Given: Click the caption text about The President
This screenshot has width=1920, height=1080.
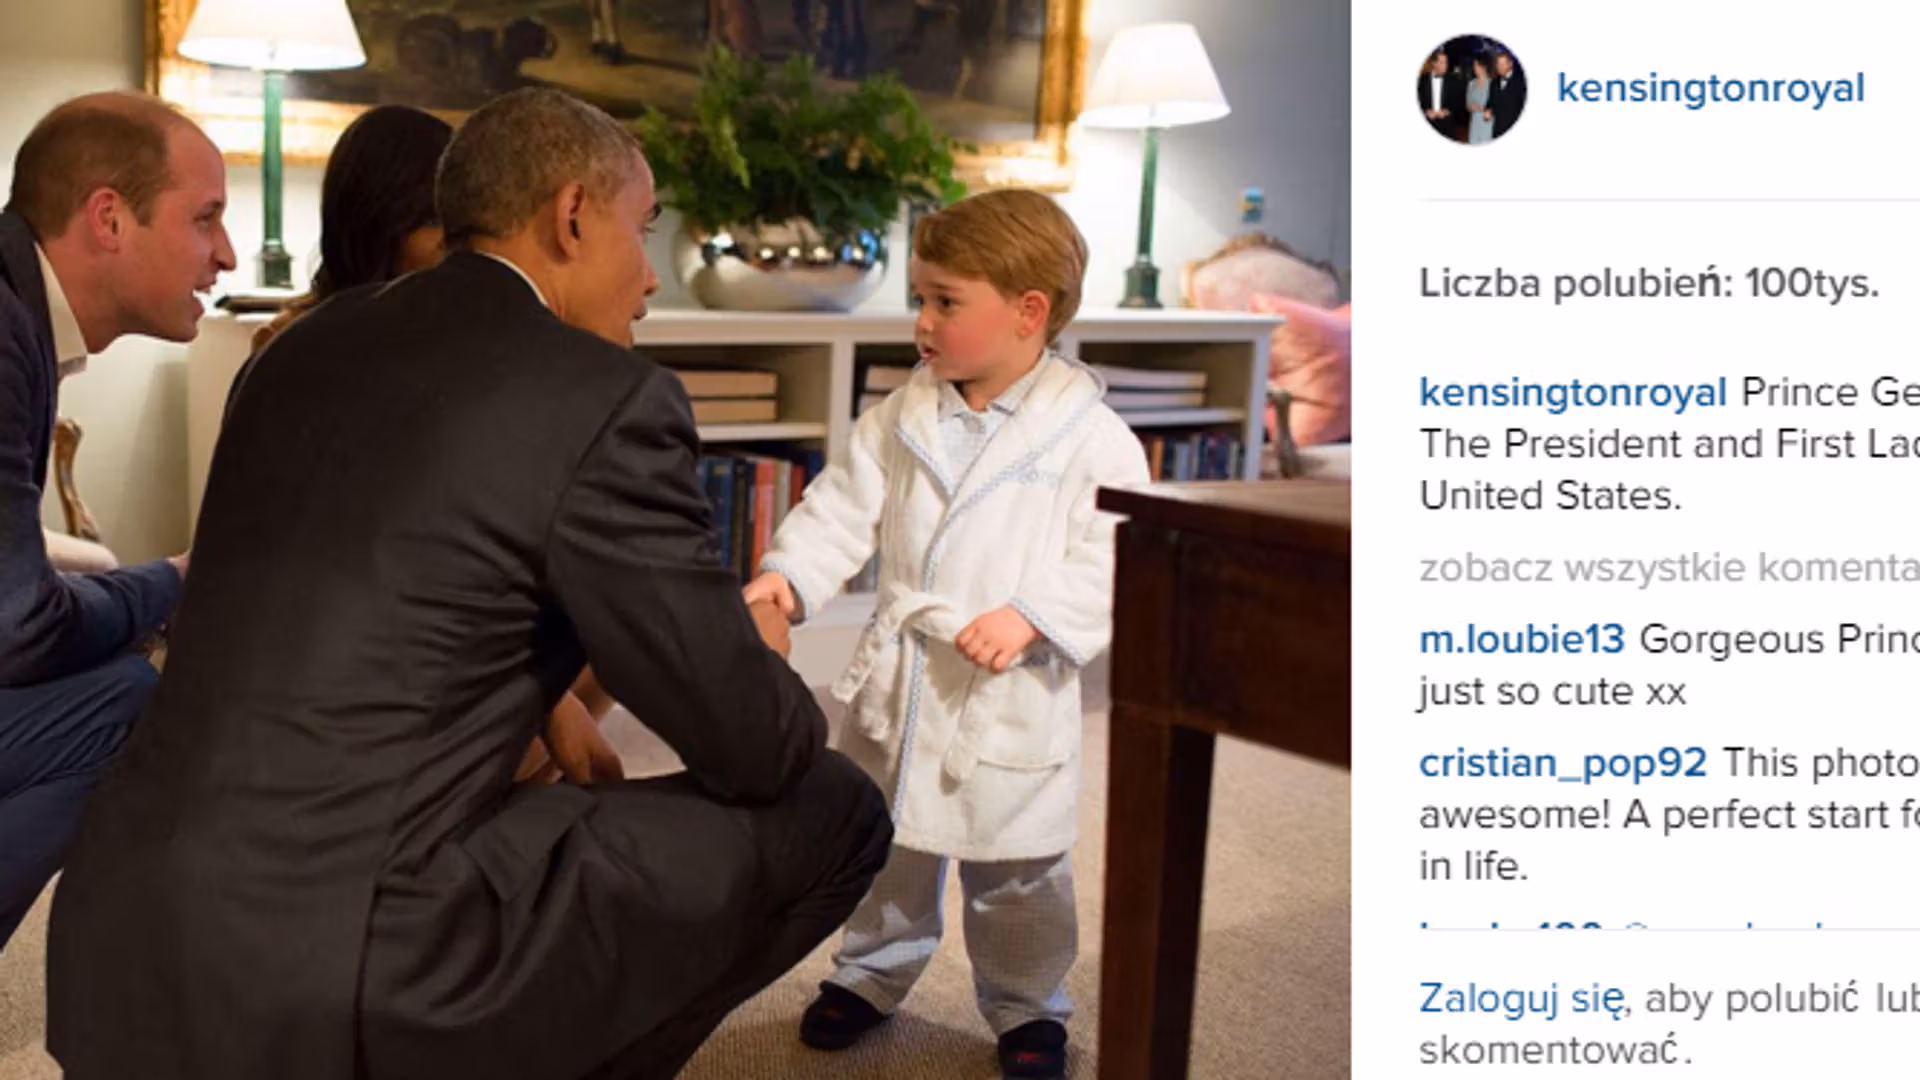Looking at the screenshot, I should point(1668,444).
